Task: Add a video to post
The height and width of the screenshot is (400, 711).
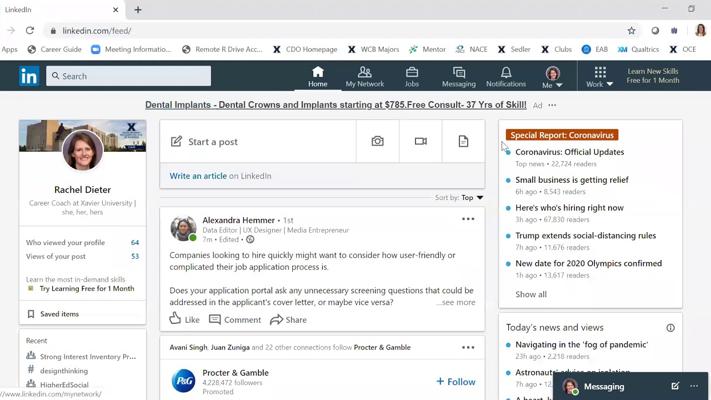Action: click(x=420, y=142)
